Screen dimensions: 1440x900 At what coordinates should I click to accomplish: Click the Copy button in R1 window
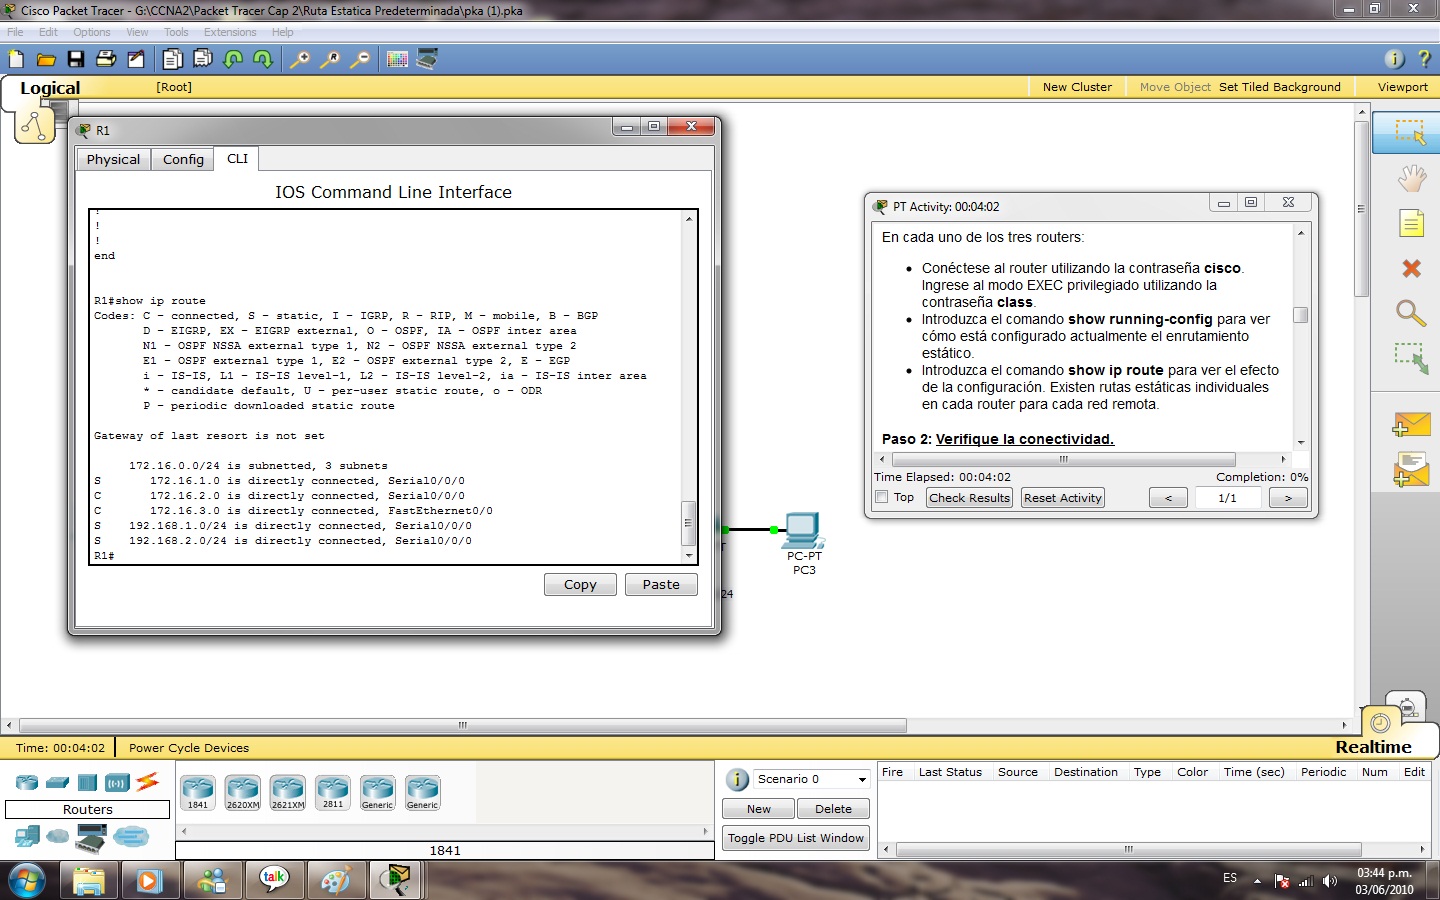[580, 584]
